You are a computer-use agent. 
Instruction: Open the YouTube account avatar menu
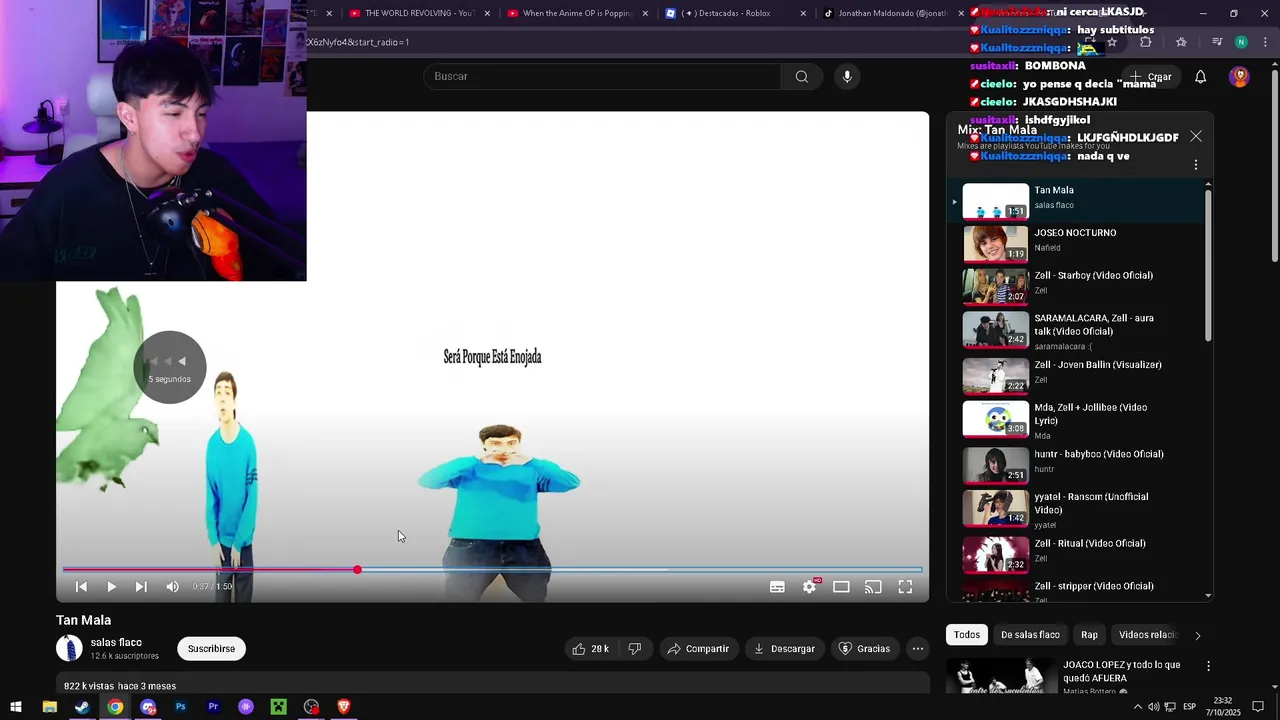[1239, 77]
